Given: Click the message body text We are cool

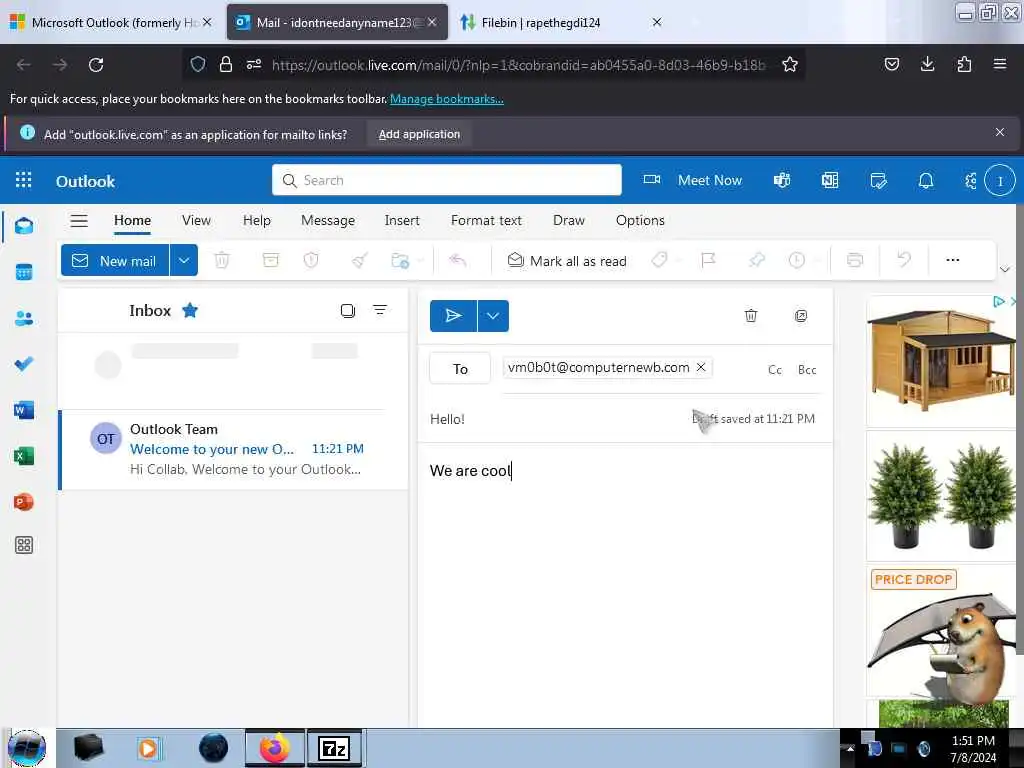Looking at the screenshot, I should [x=470, y=471].
